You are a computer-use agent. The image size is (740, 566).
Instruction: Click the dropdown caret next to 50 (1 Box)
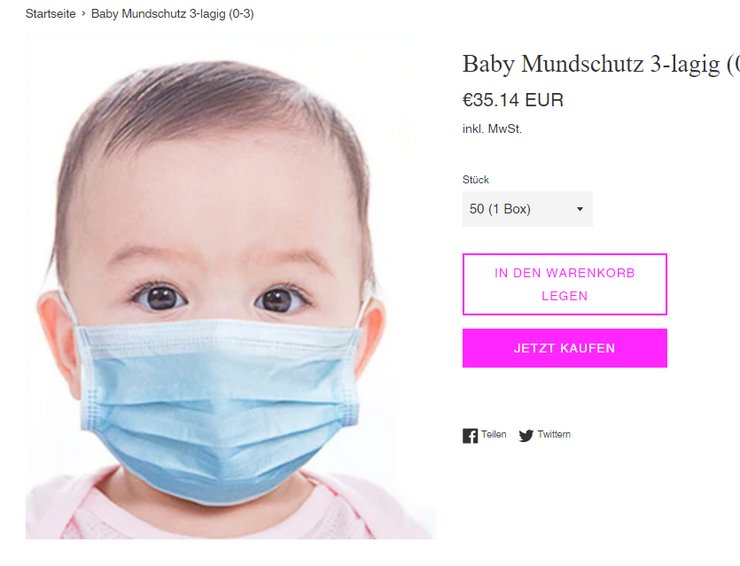pos(580,209)
